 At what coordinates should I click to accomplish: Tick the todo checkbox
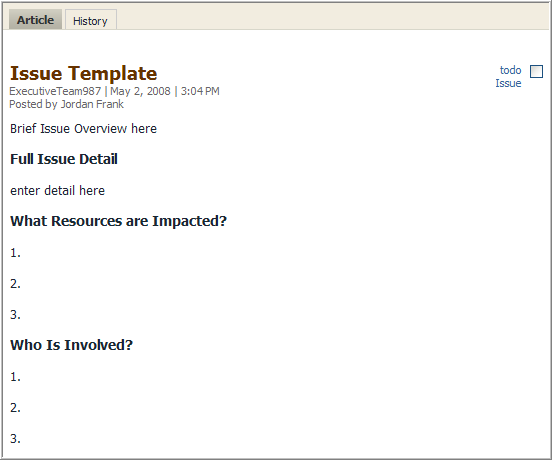pyautogui.click(x=536, y=71)
